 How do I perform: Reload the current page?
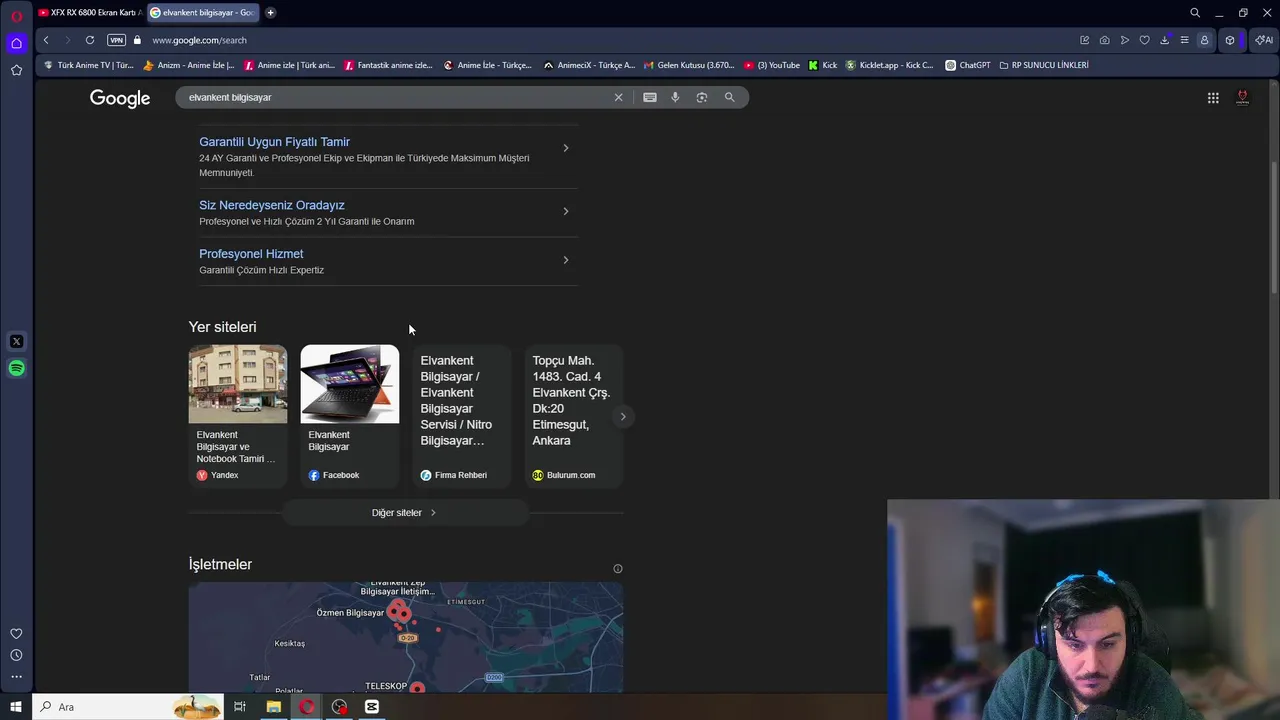(x=90, y=40)
